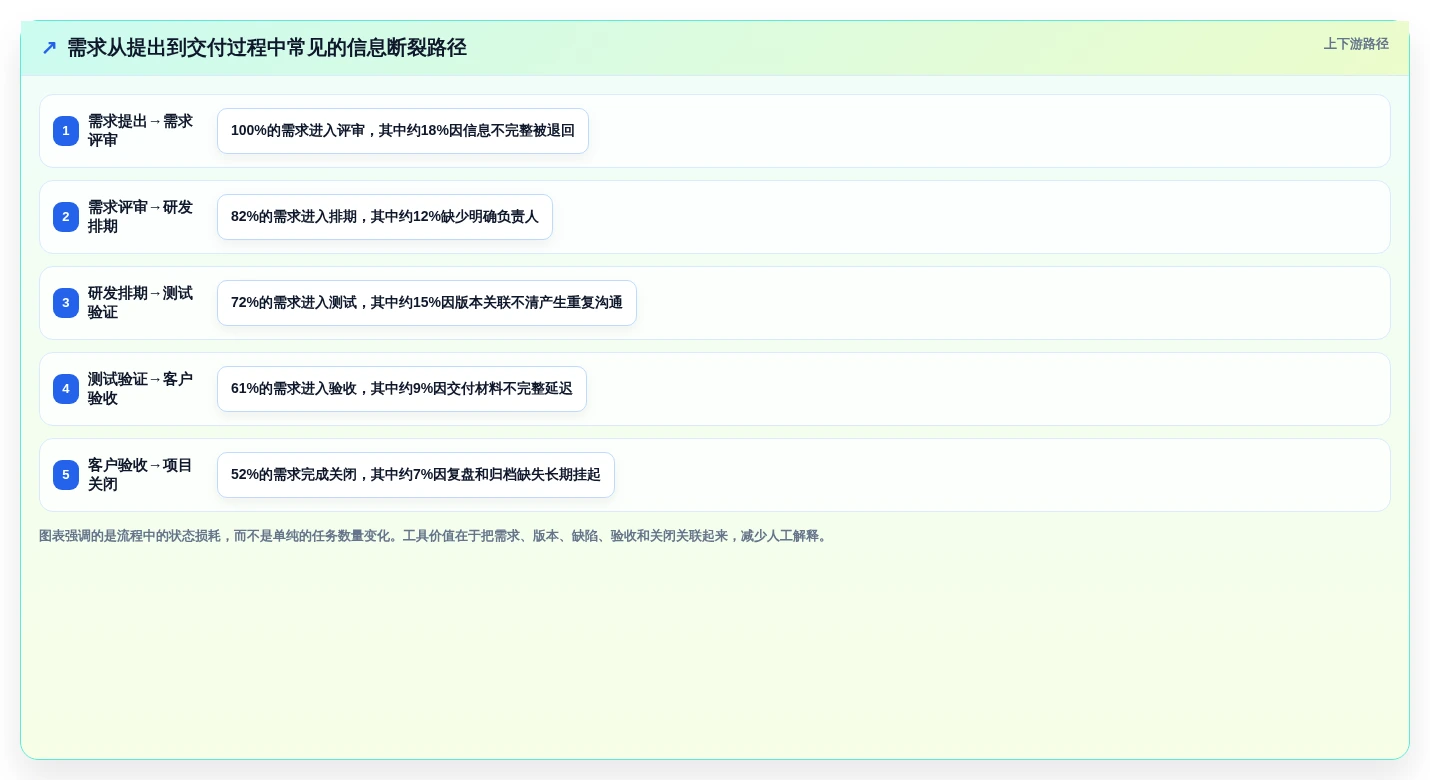Select step badge number 4
This screenshot has height=780, width=1430.
tap(66, 389)
